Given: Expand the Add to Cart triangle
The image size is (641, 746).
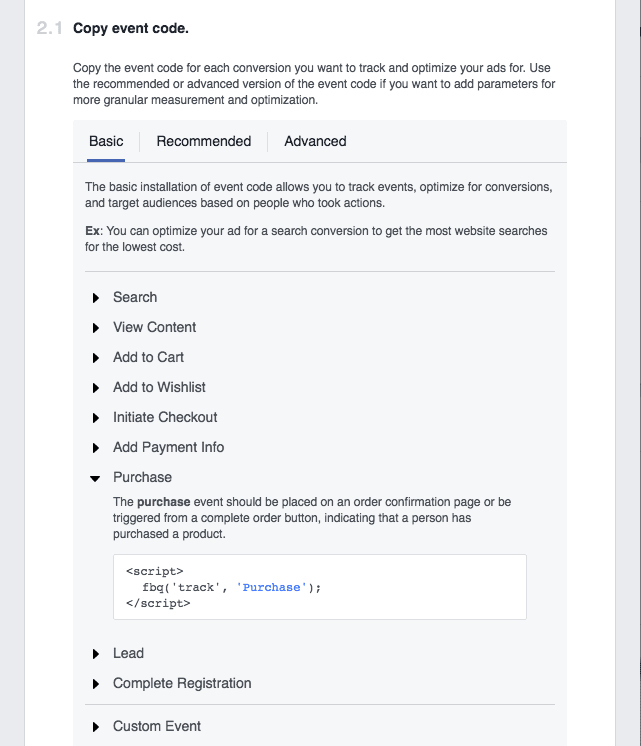Looking at the screenshot, I should point(96,358).
